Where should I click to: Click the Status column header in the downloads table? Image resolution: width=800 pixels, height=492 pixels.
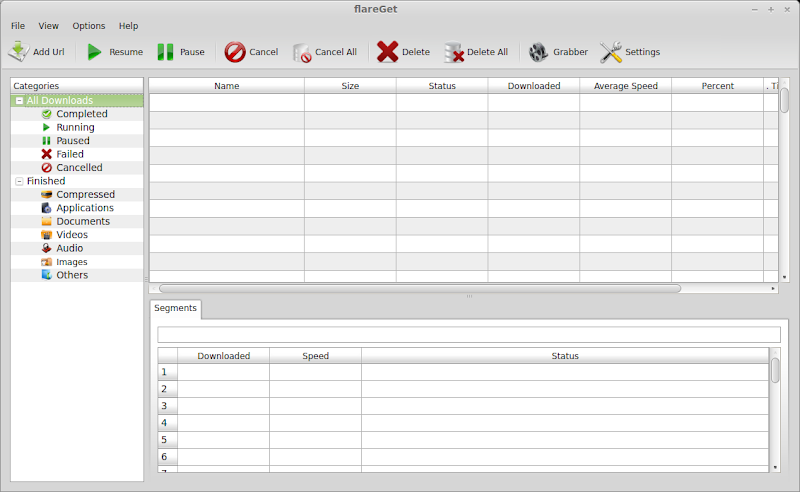click(x=442, y=86)
